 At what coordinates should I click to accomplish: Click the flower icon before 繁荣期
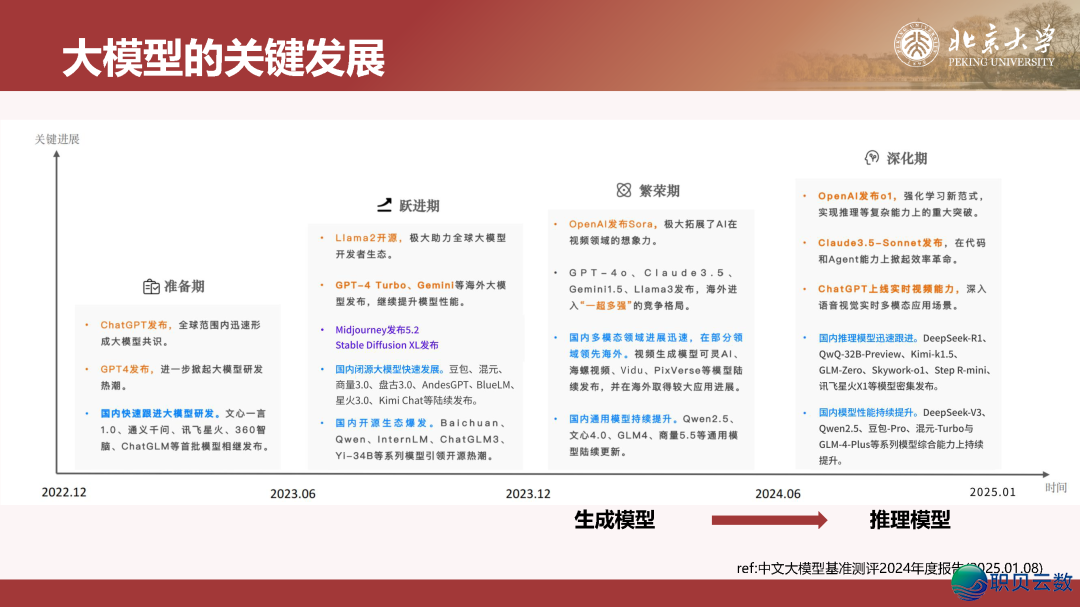(x=623, y=190)
